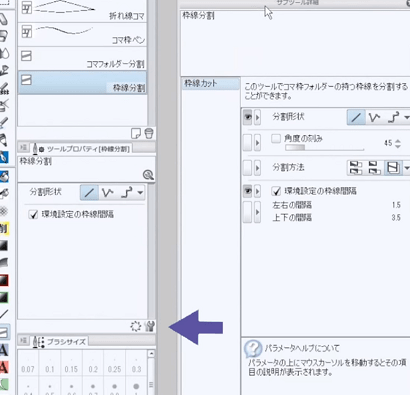Create a new sub tool copy (note icon)
The width and height of the screenshot is (410, 395).
[136, 133]
